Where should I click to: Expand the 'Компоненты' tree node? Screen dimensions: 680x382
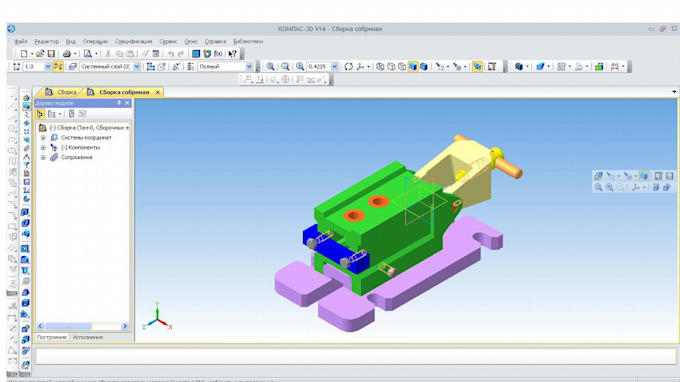tap(43, 147)
